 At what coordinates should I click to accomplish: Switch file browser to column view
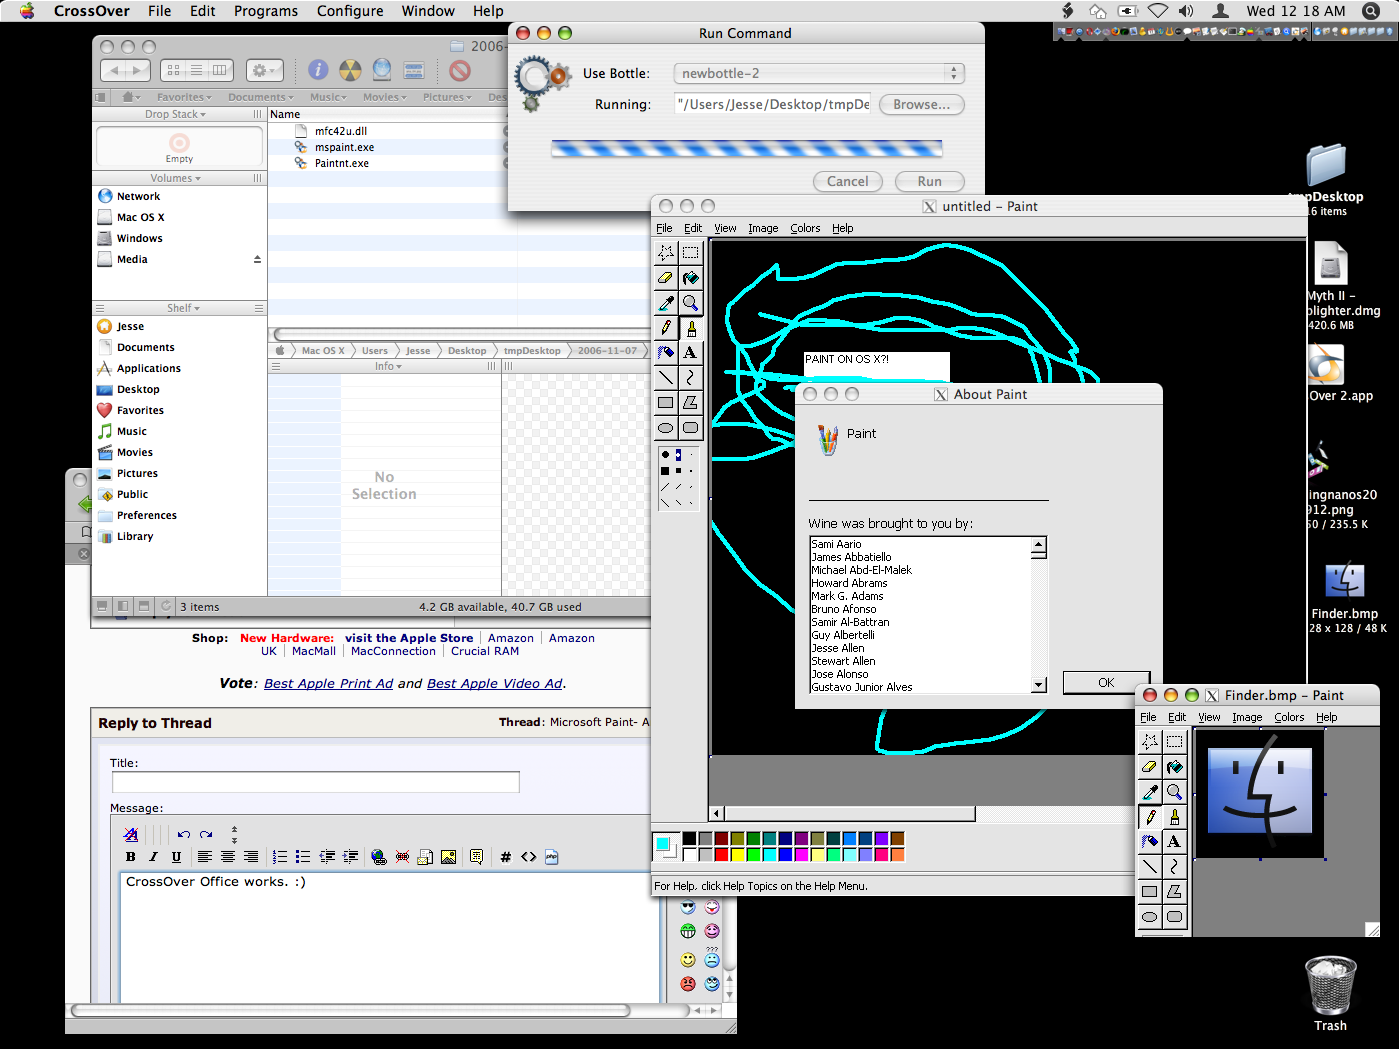pyautogui.click(x=220, y=70)
